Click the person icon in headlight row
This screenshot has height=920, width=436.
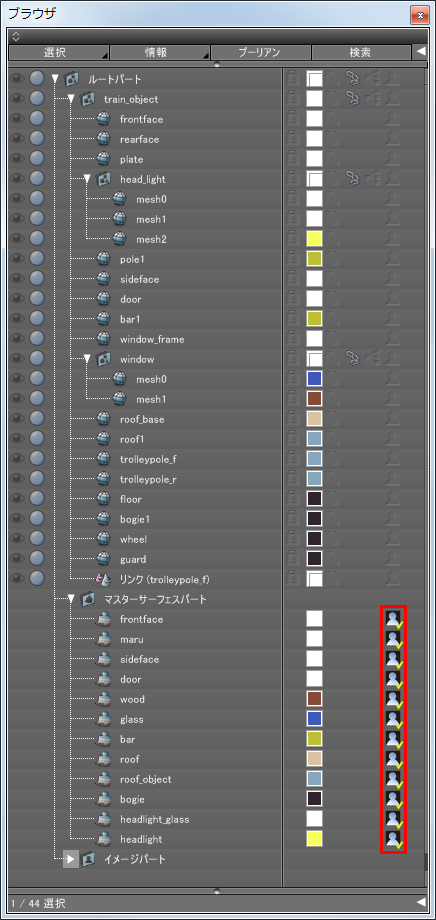coord(393,839)
